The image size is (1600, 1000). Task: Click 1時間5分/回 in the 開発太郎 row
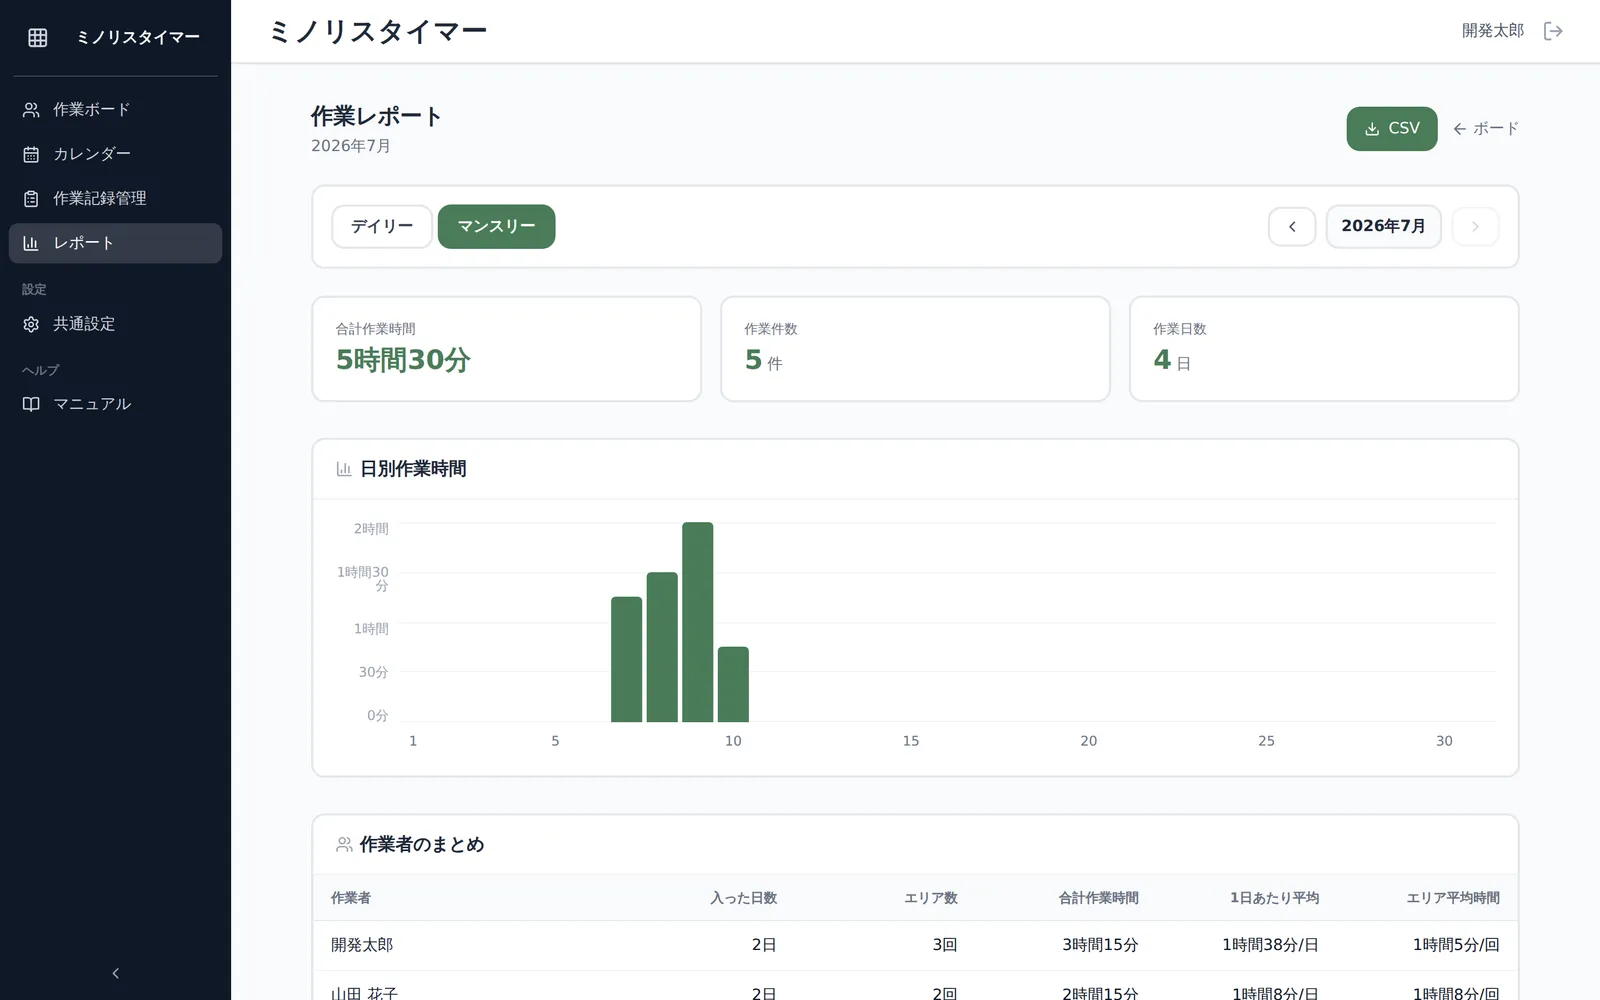click(x=1456, y=945)
